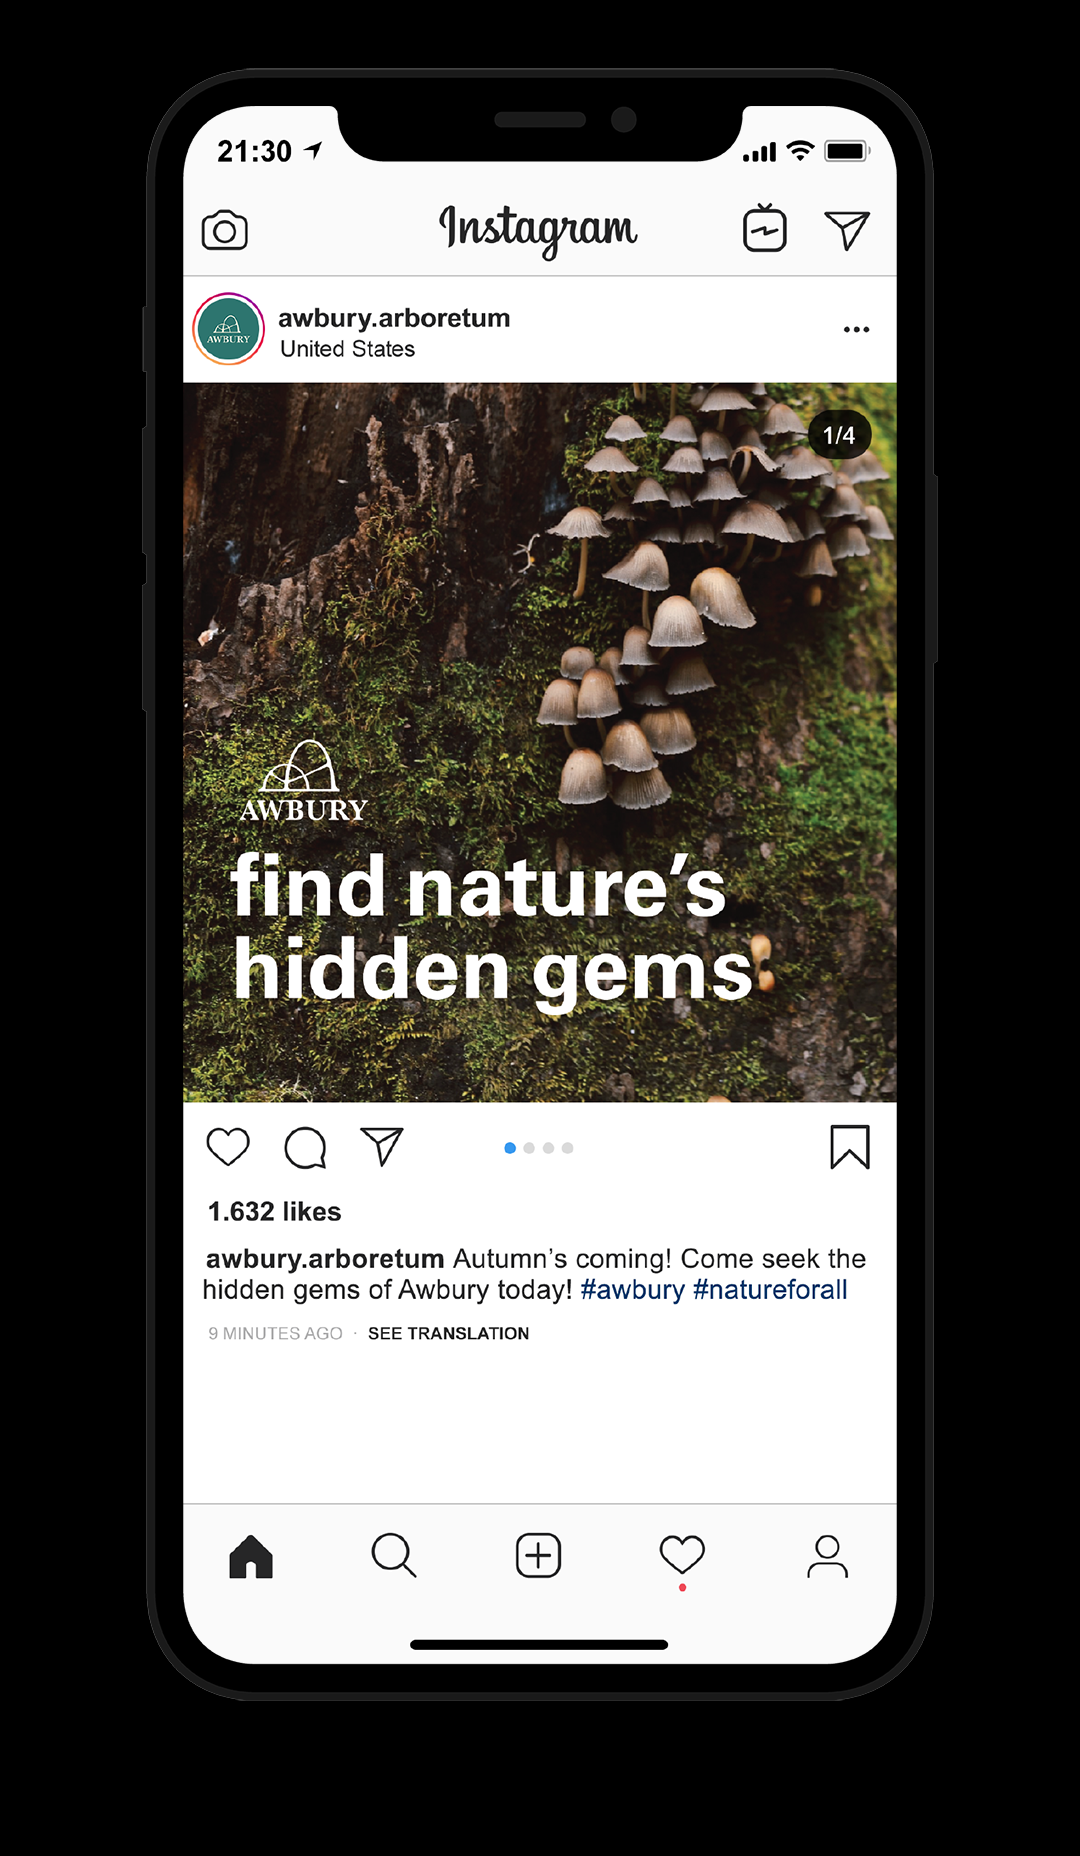Open the IGTV icon
This screenshot has width=1080, height=1856.
click(x=765, y=228)
